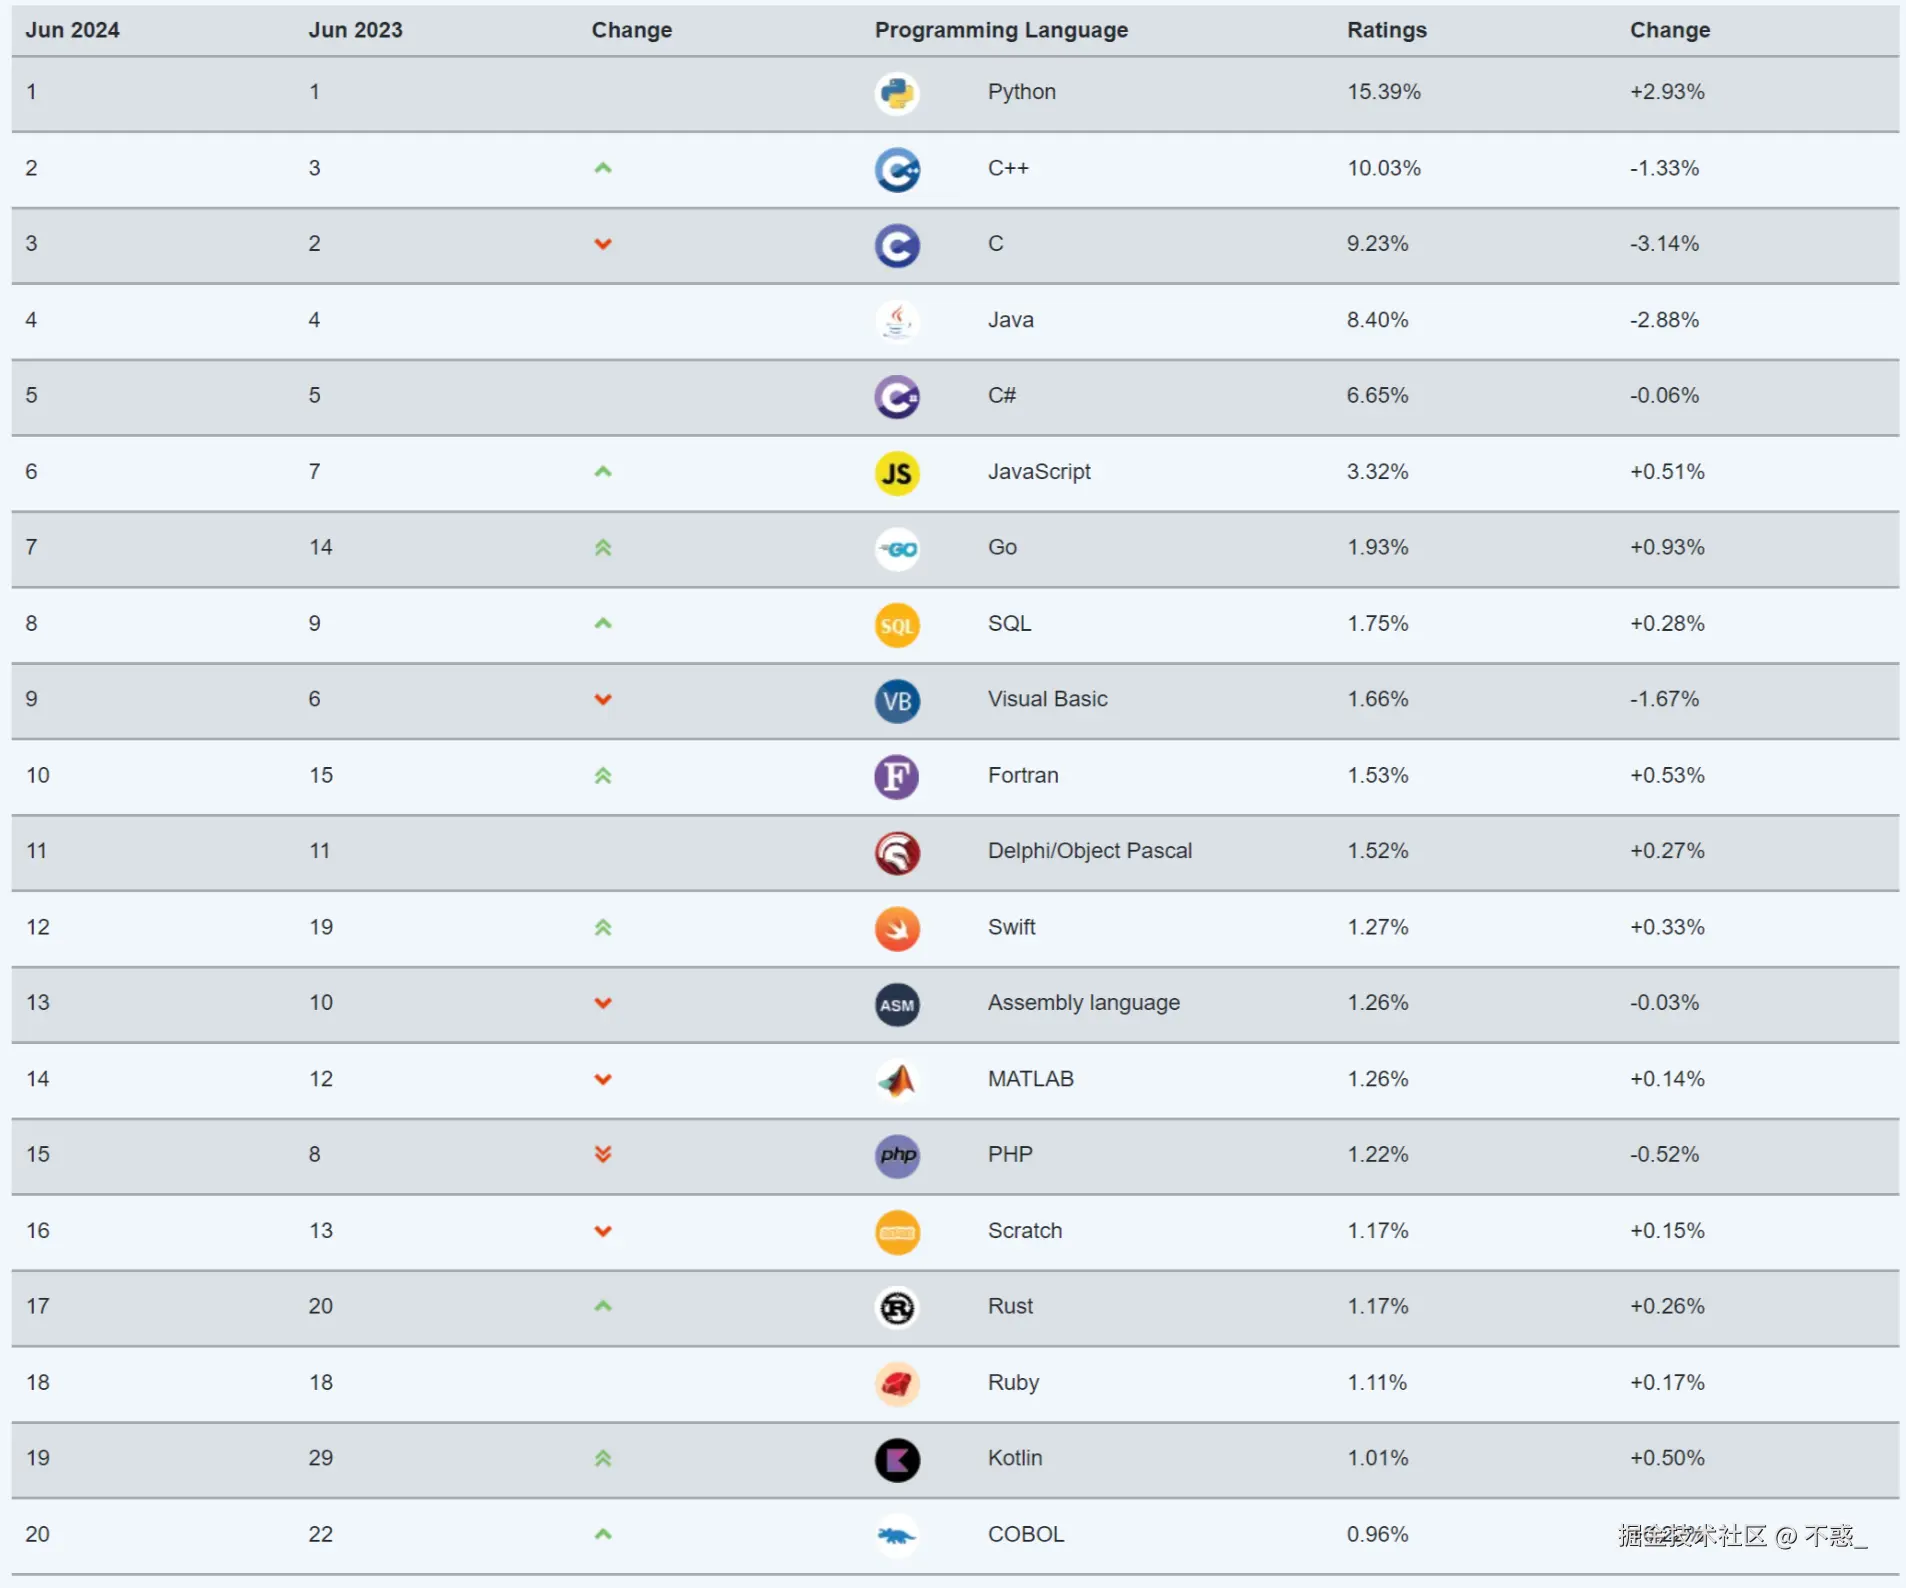Click the blue Visual Basic VB icon
Viewport: 1906px width, 1588px height.
pos(896,700)
